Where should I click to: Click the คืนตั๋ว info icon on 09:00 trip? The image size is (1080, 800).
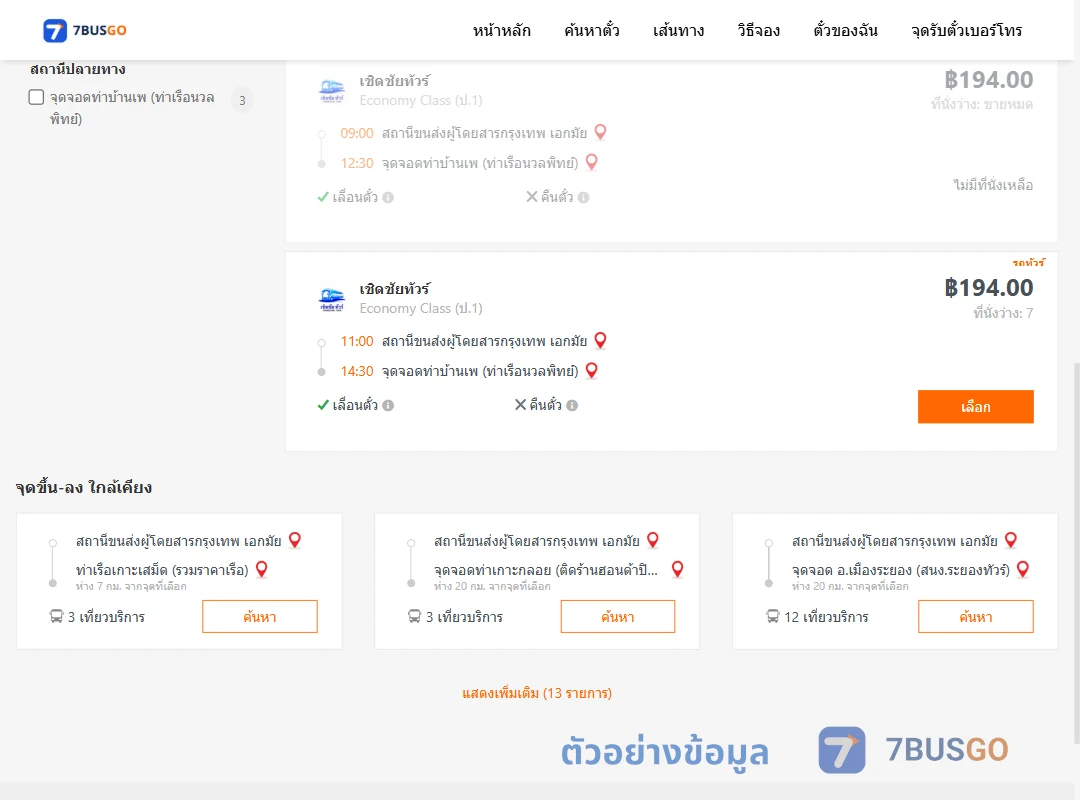583,198
